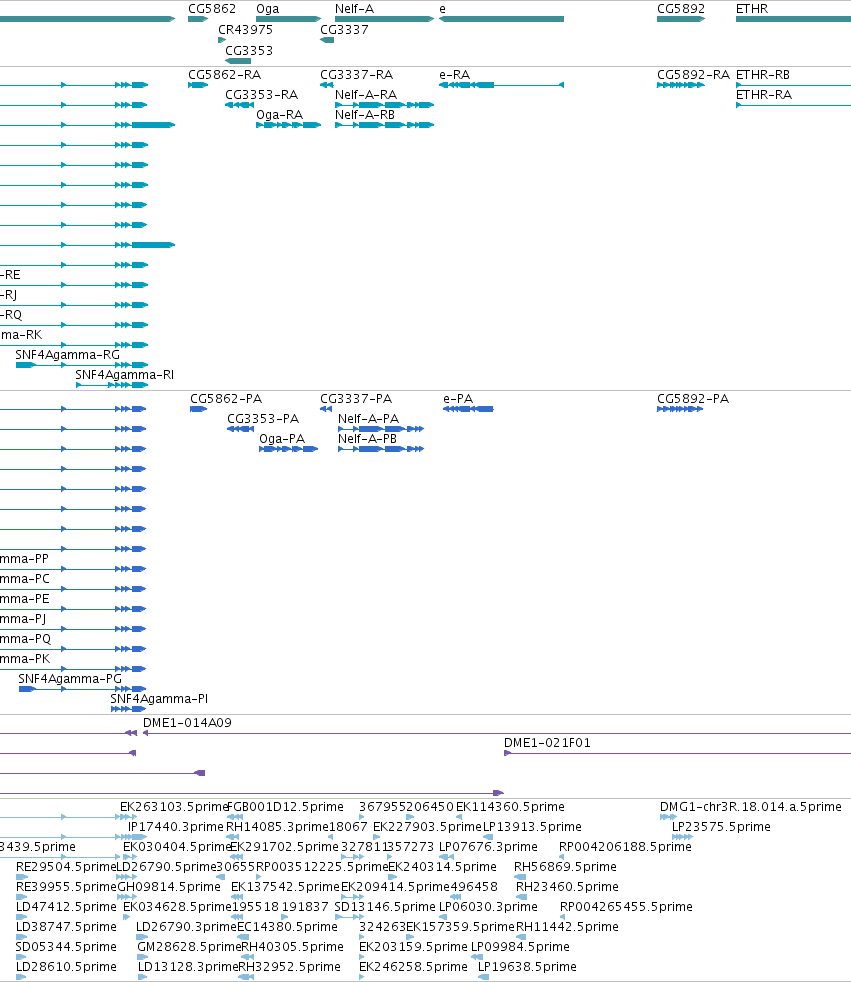The height and width of the screenshot is (982, 851).
Task: Select the GM28628.5prime EST label
Action: point(188,947)
